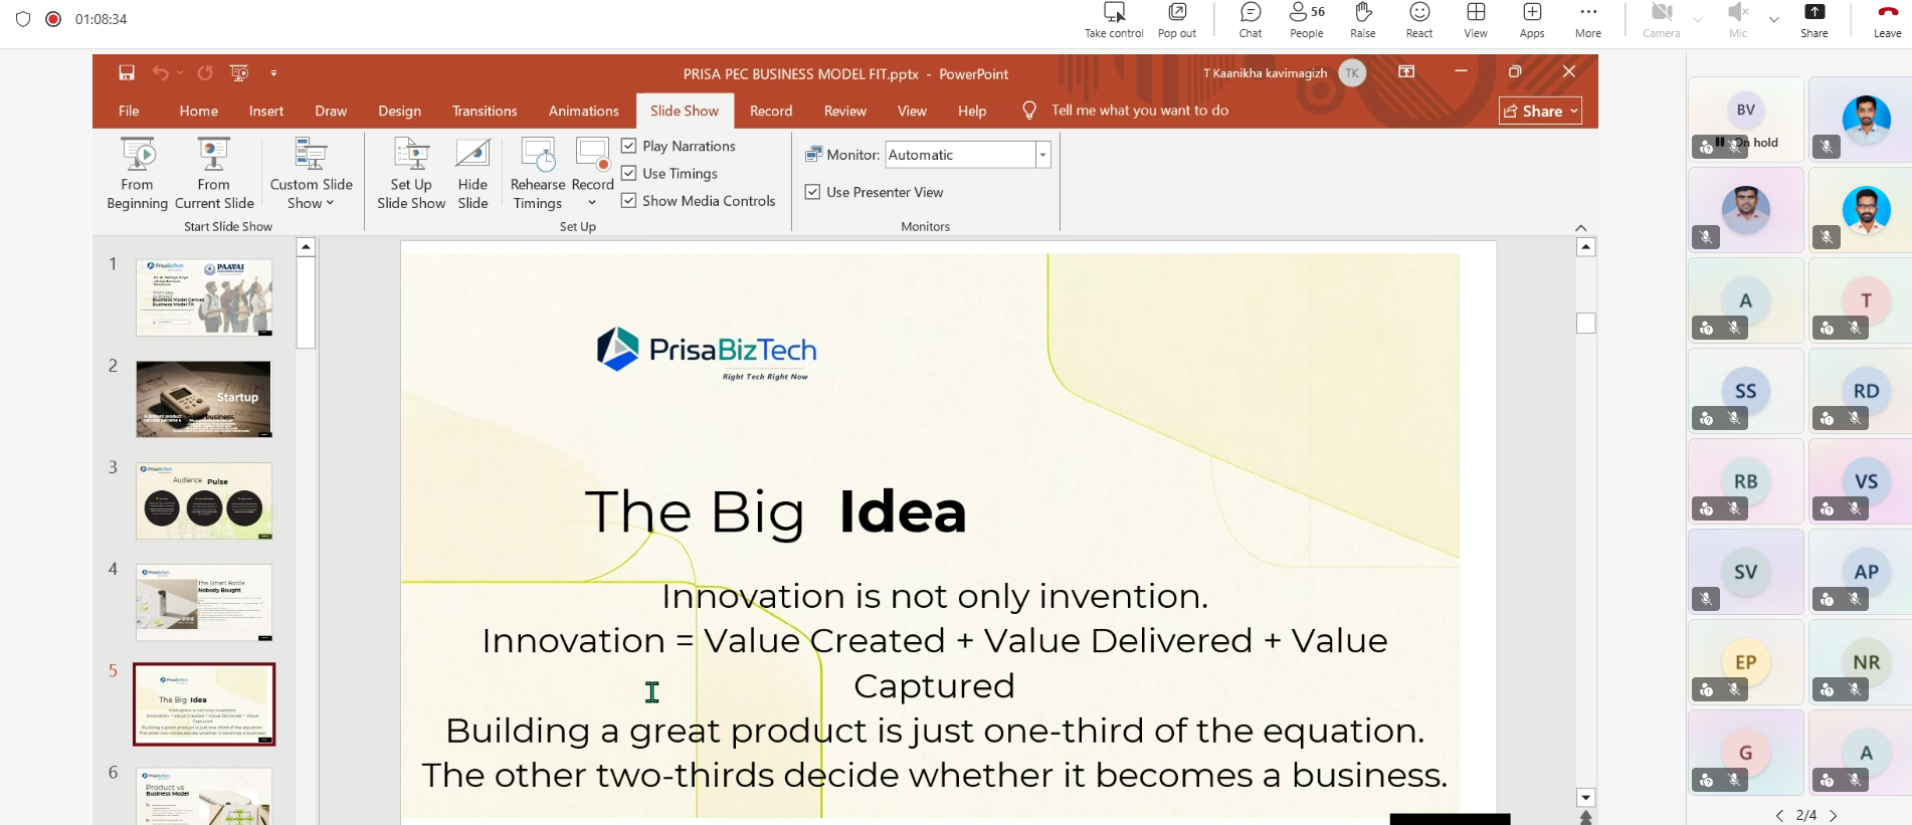Click the PowerPoint Share button in the ribbon

[1540, 111]
